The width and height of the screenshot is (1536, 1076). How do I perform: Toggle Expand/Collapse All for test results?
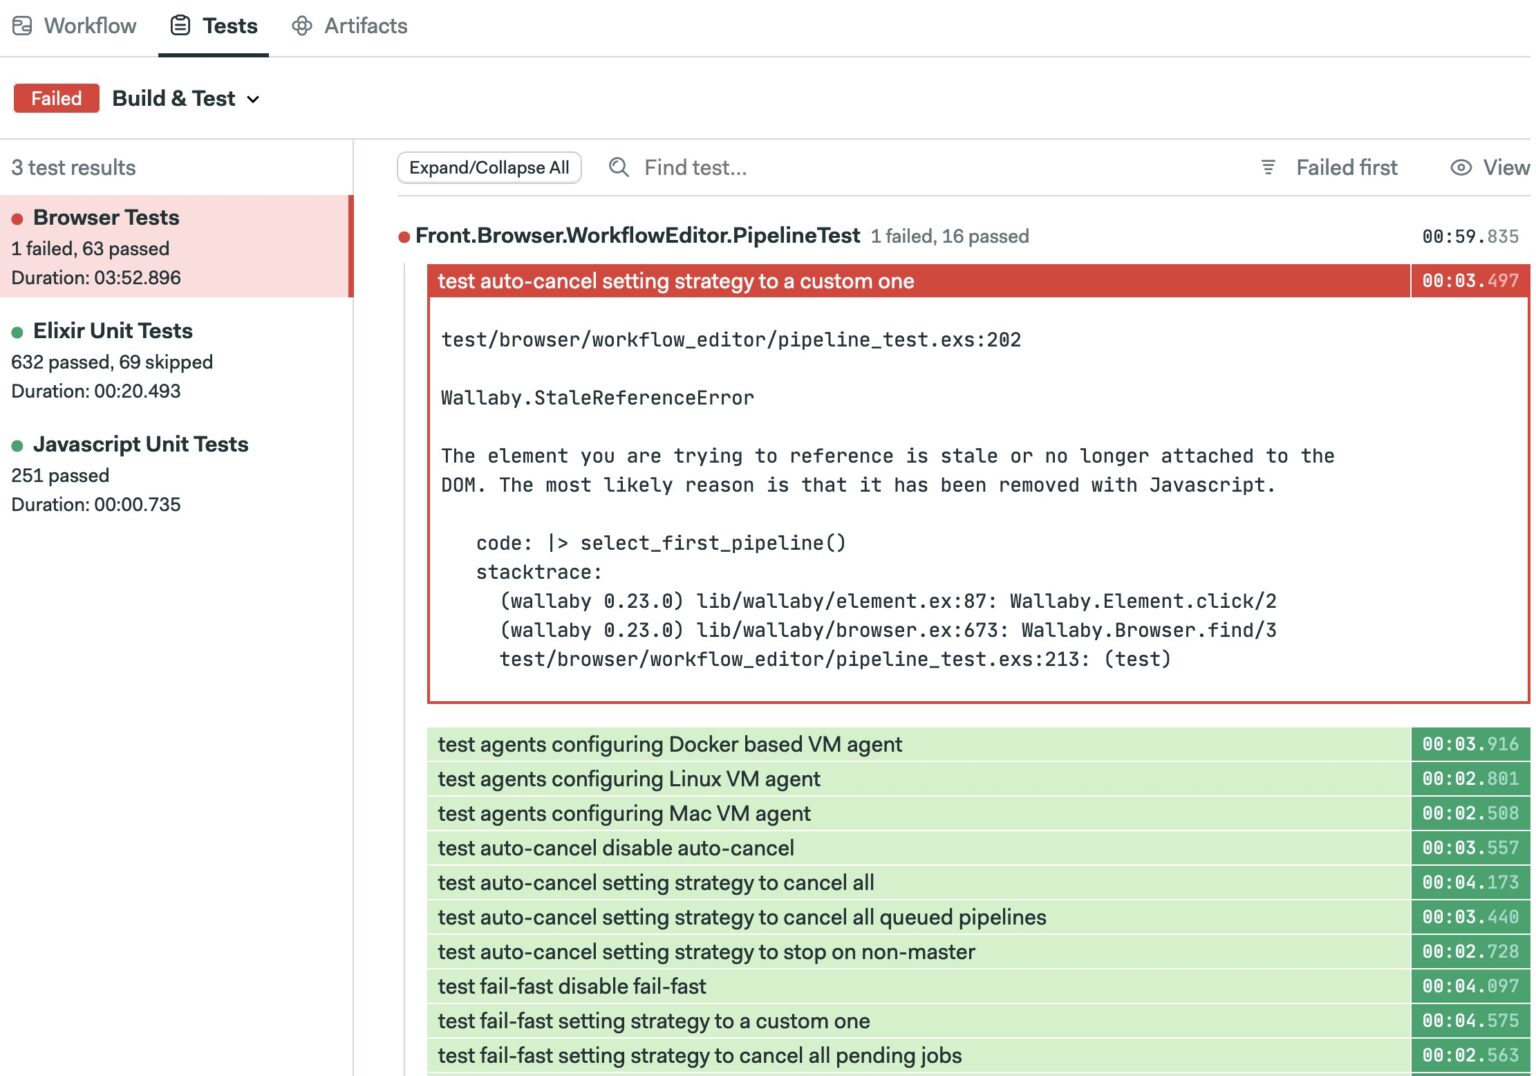(489, 167)
